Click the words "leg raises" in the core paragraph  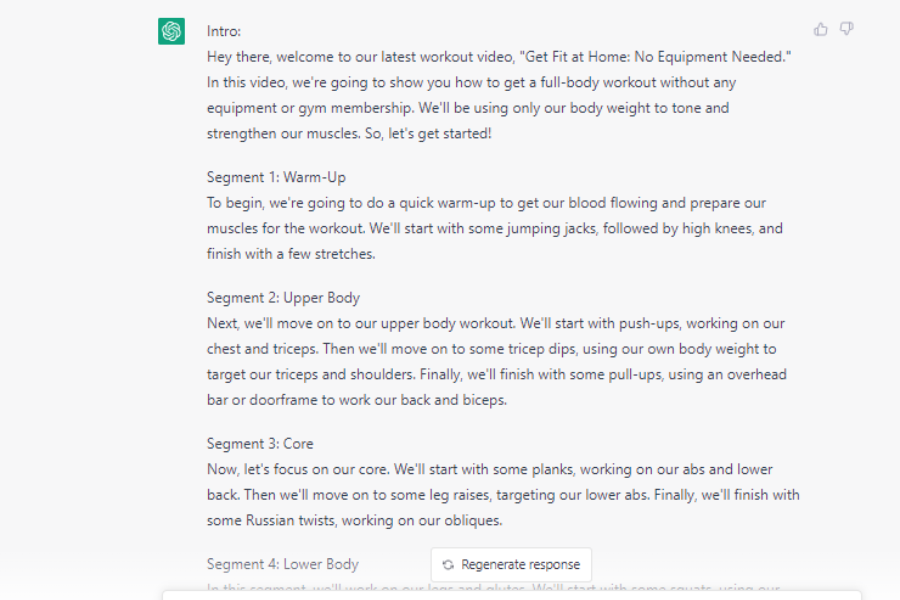459,495
